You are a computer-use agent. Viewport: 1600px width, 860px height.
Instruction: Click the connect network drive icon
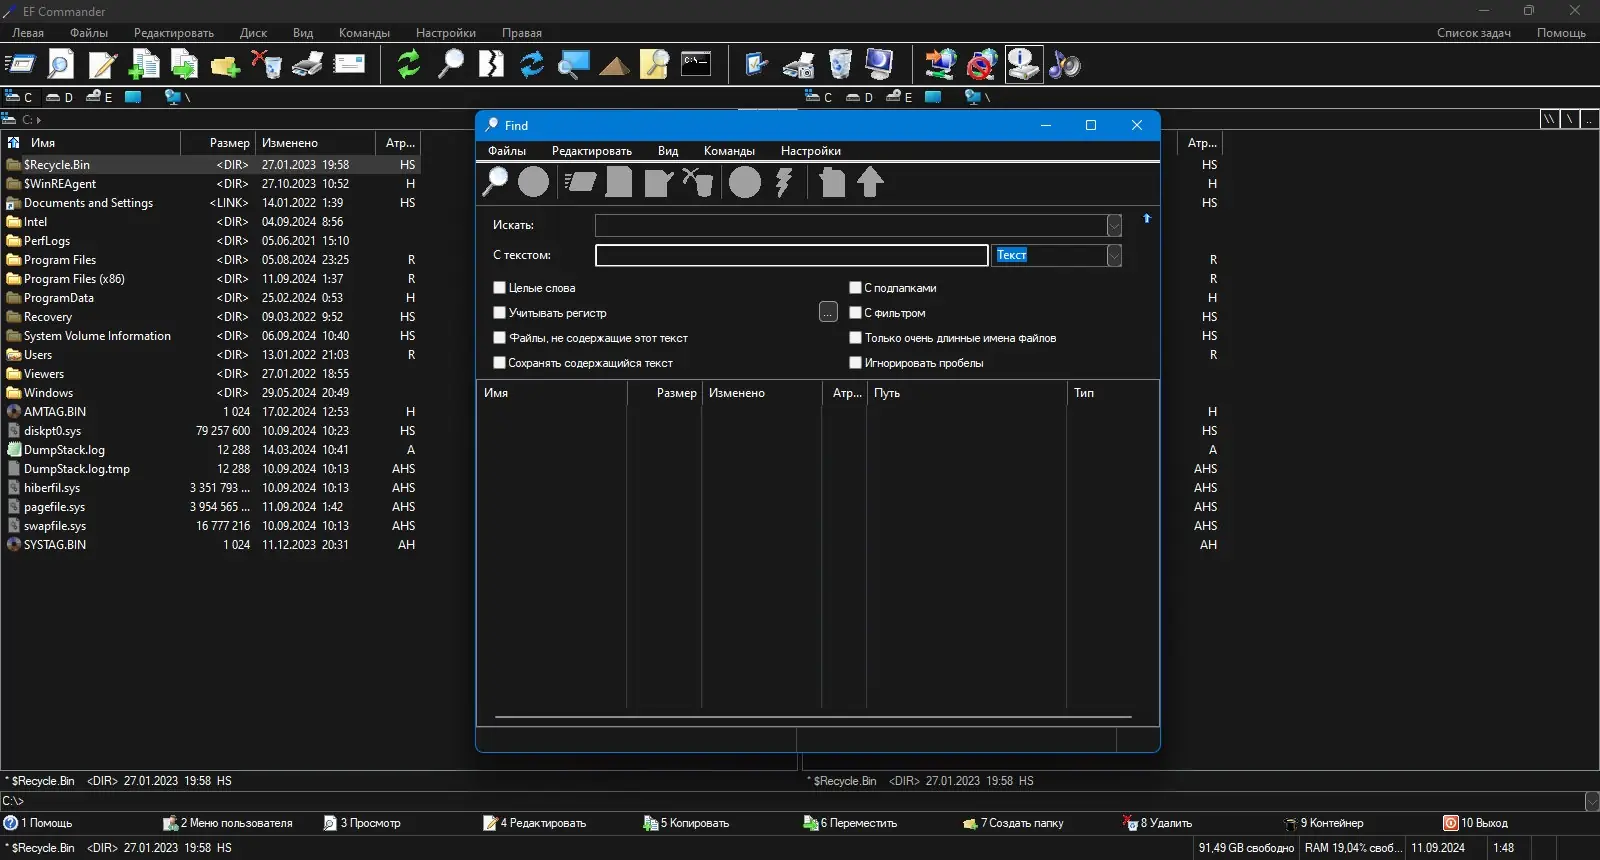(x=940, y=65)
